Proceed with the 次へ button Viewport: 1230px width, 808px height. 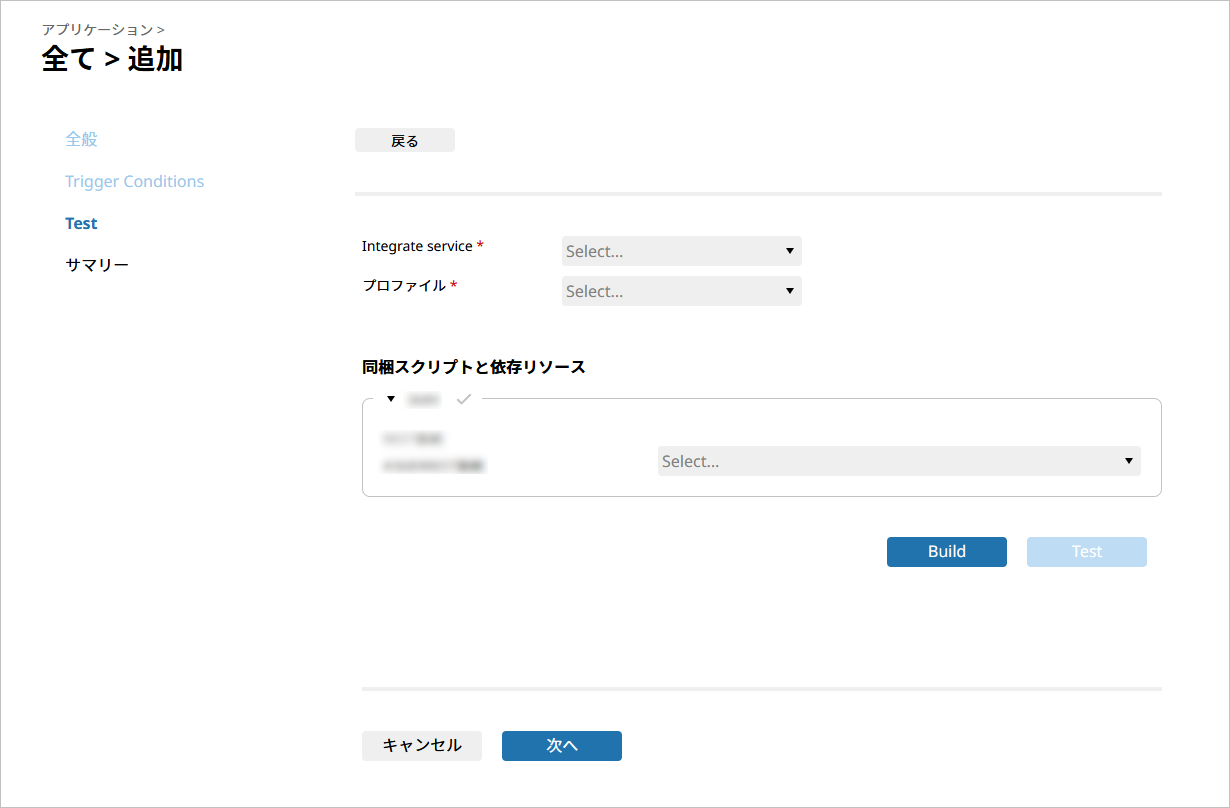pos(561,746)
